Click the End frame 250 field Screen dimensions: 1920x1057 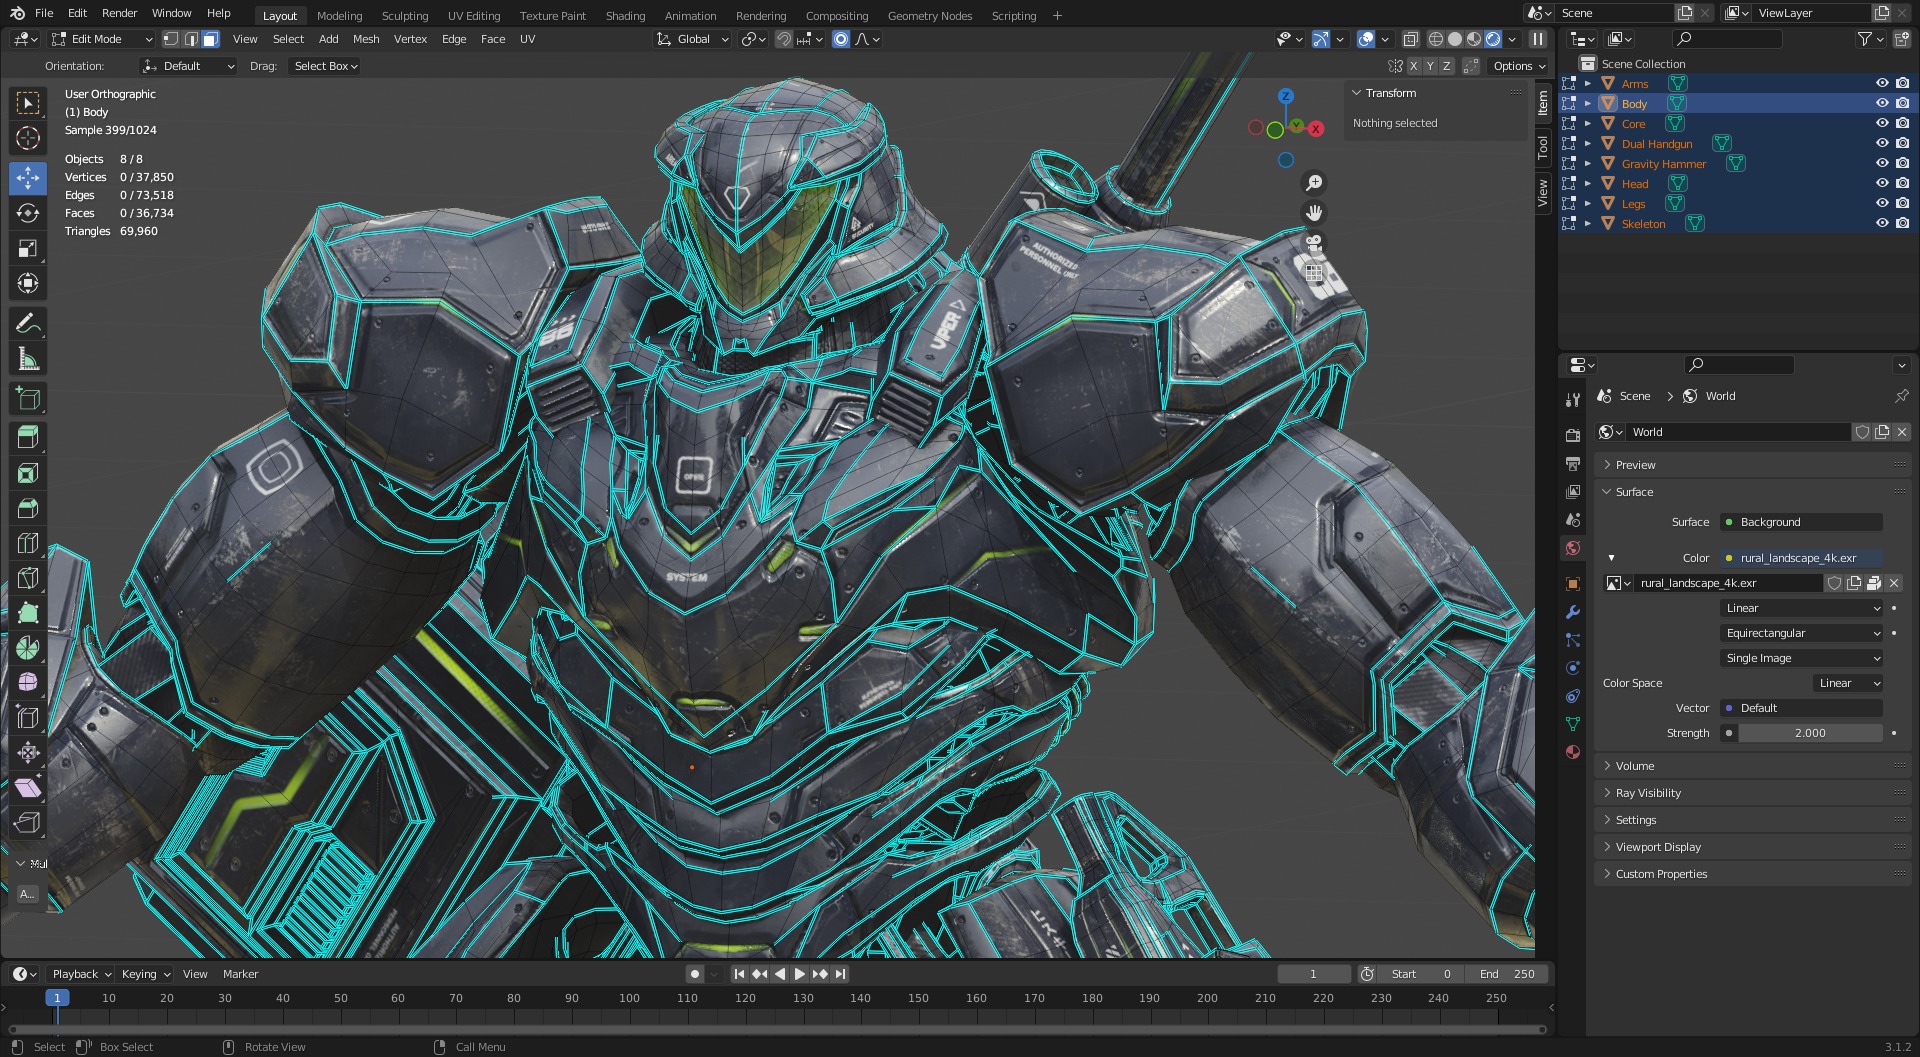(1508, 974)
